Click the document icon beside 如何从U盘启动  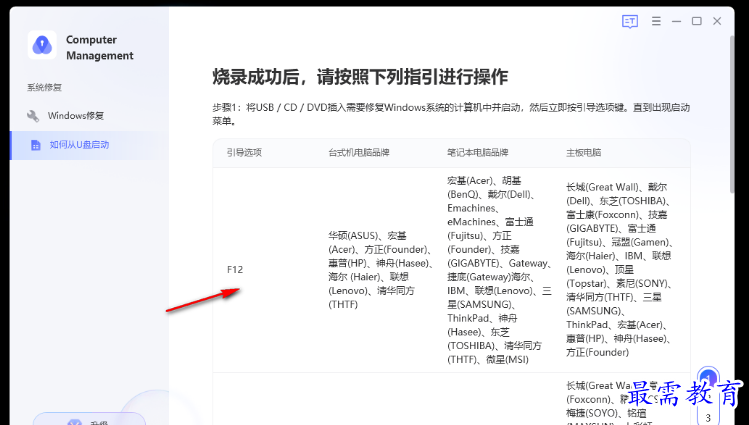35,145
